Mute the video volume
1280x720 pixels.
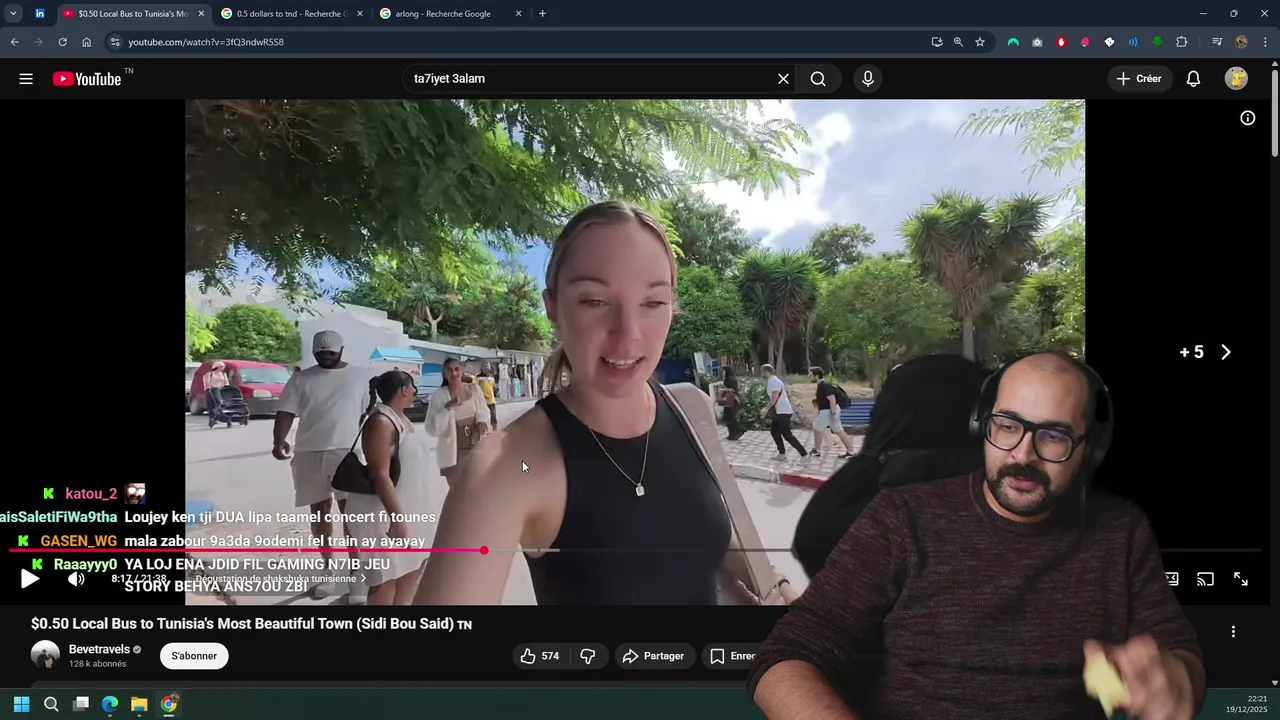click(76, 579)
